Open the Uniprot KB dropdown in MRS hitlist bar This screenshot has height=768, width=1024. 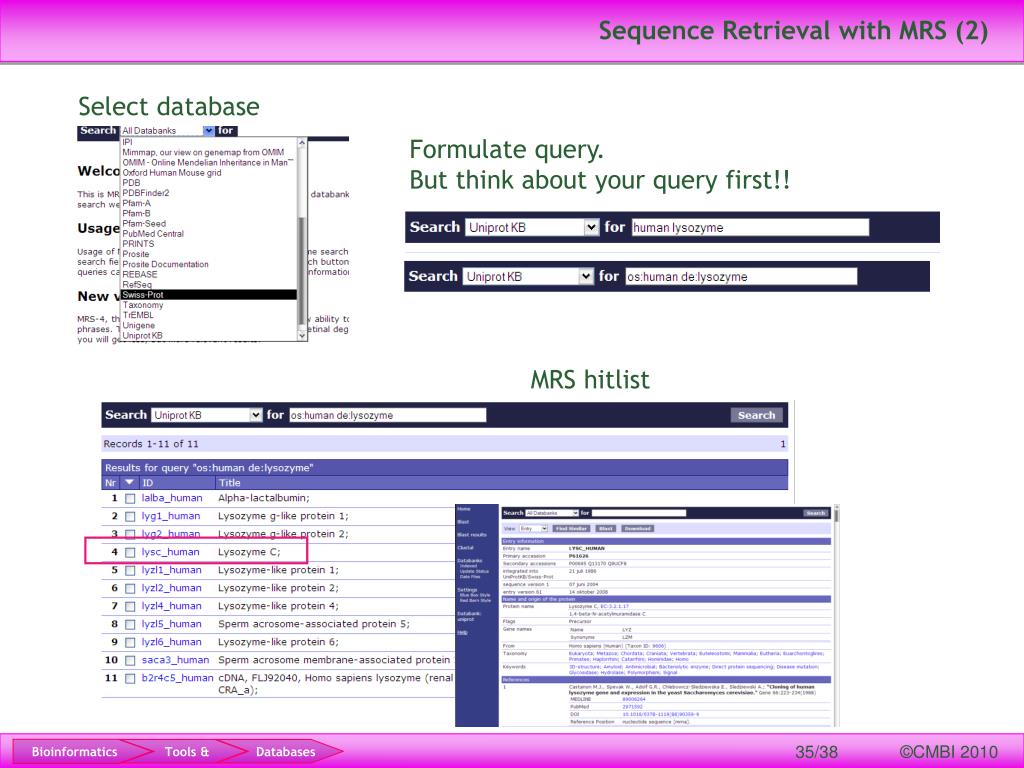click(x=207, y=415)
